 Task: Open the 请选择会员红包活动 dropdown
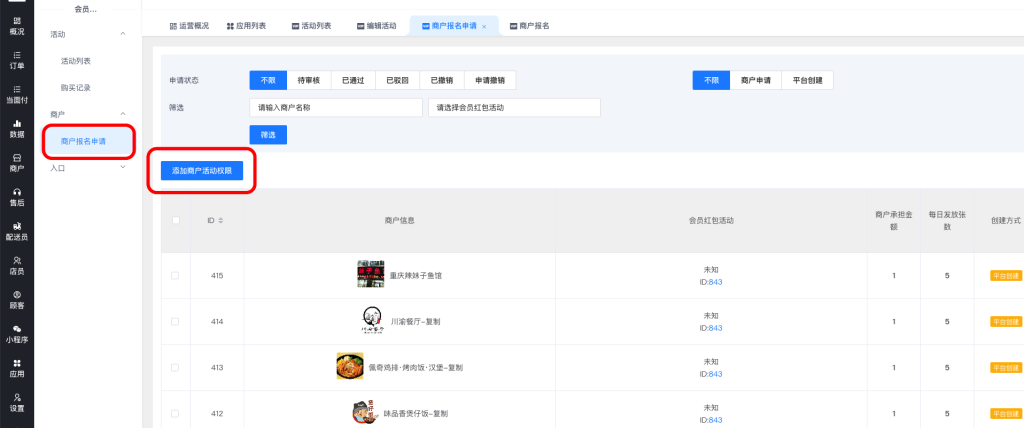click(x=513, y=107)
